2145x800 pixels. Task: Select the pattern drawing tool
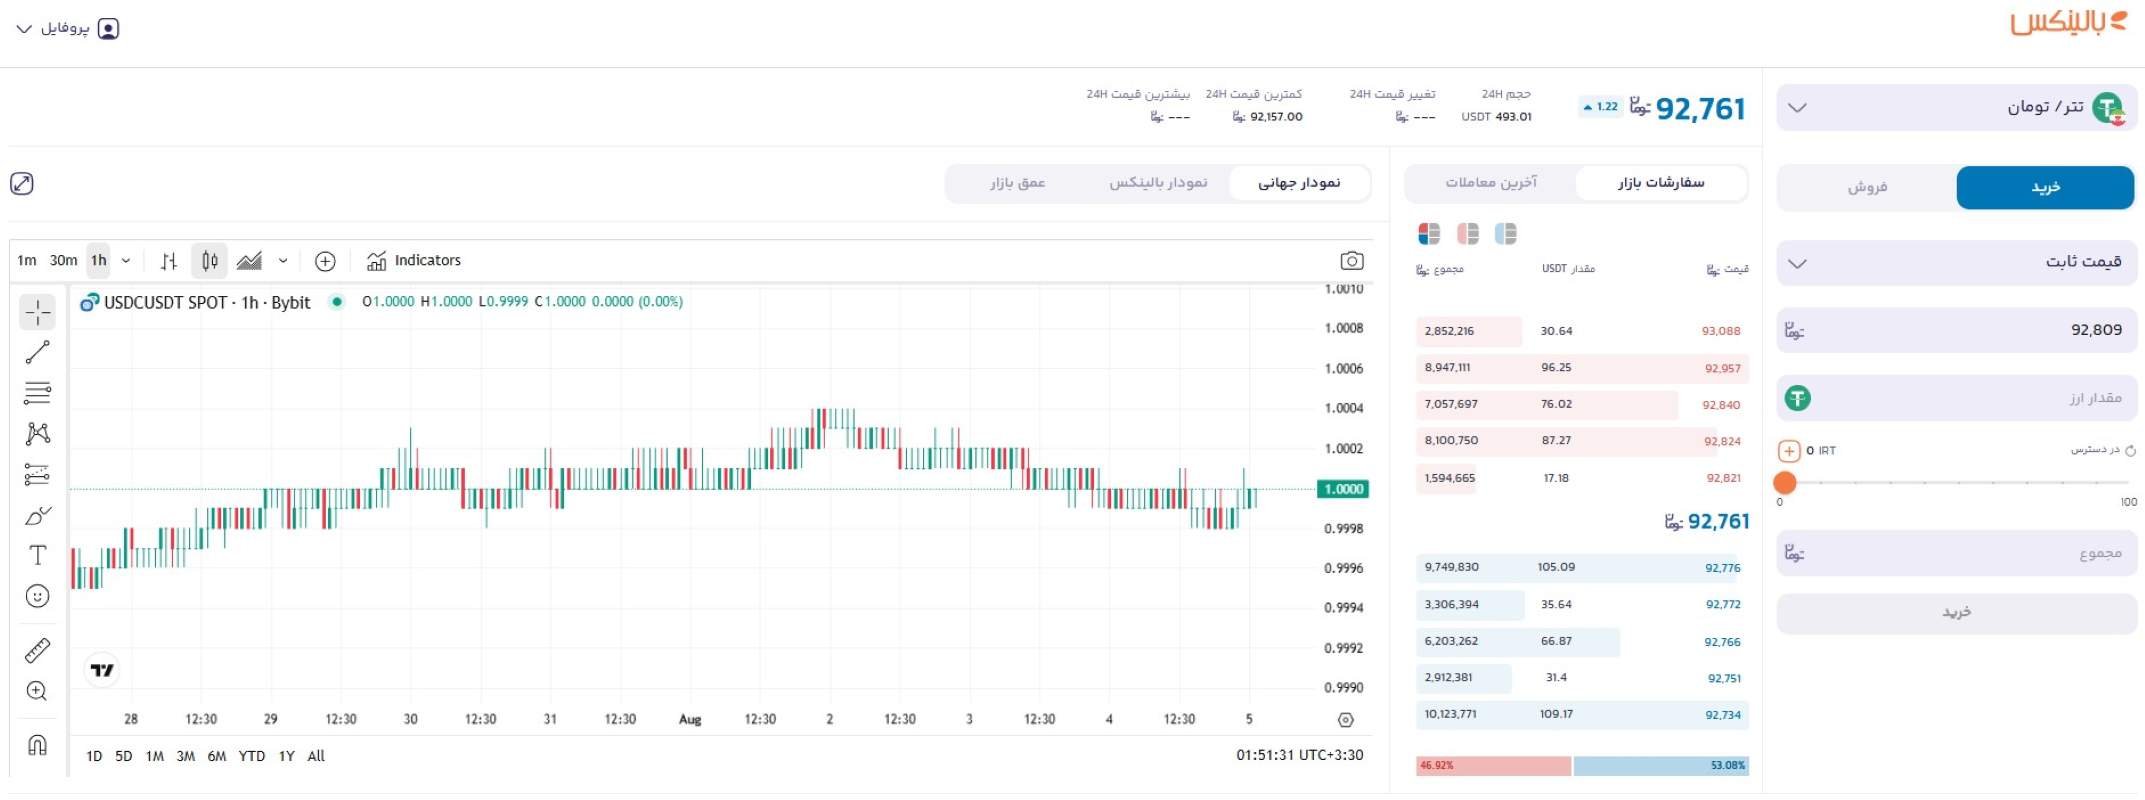38,433
